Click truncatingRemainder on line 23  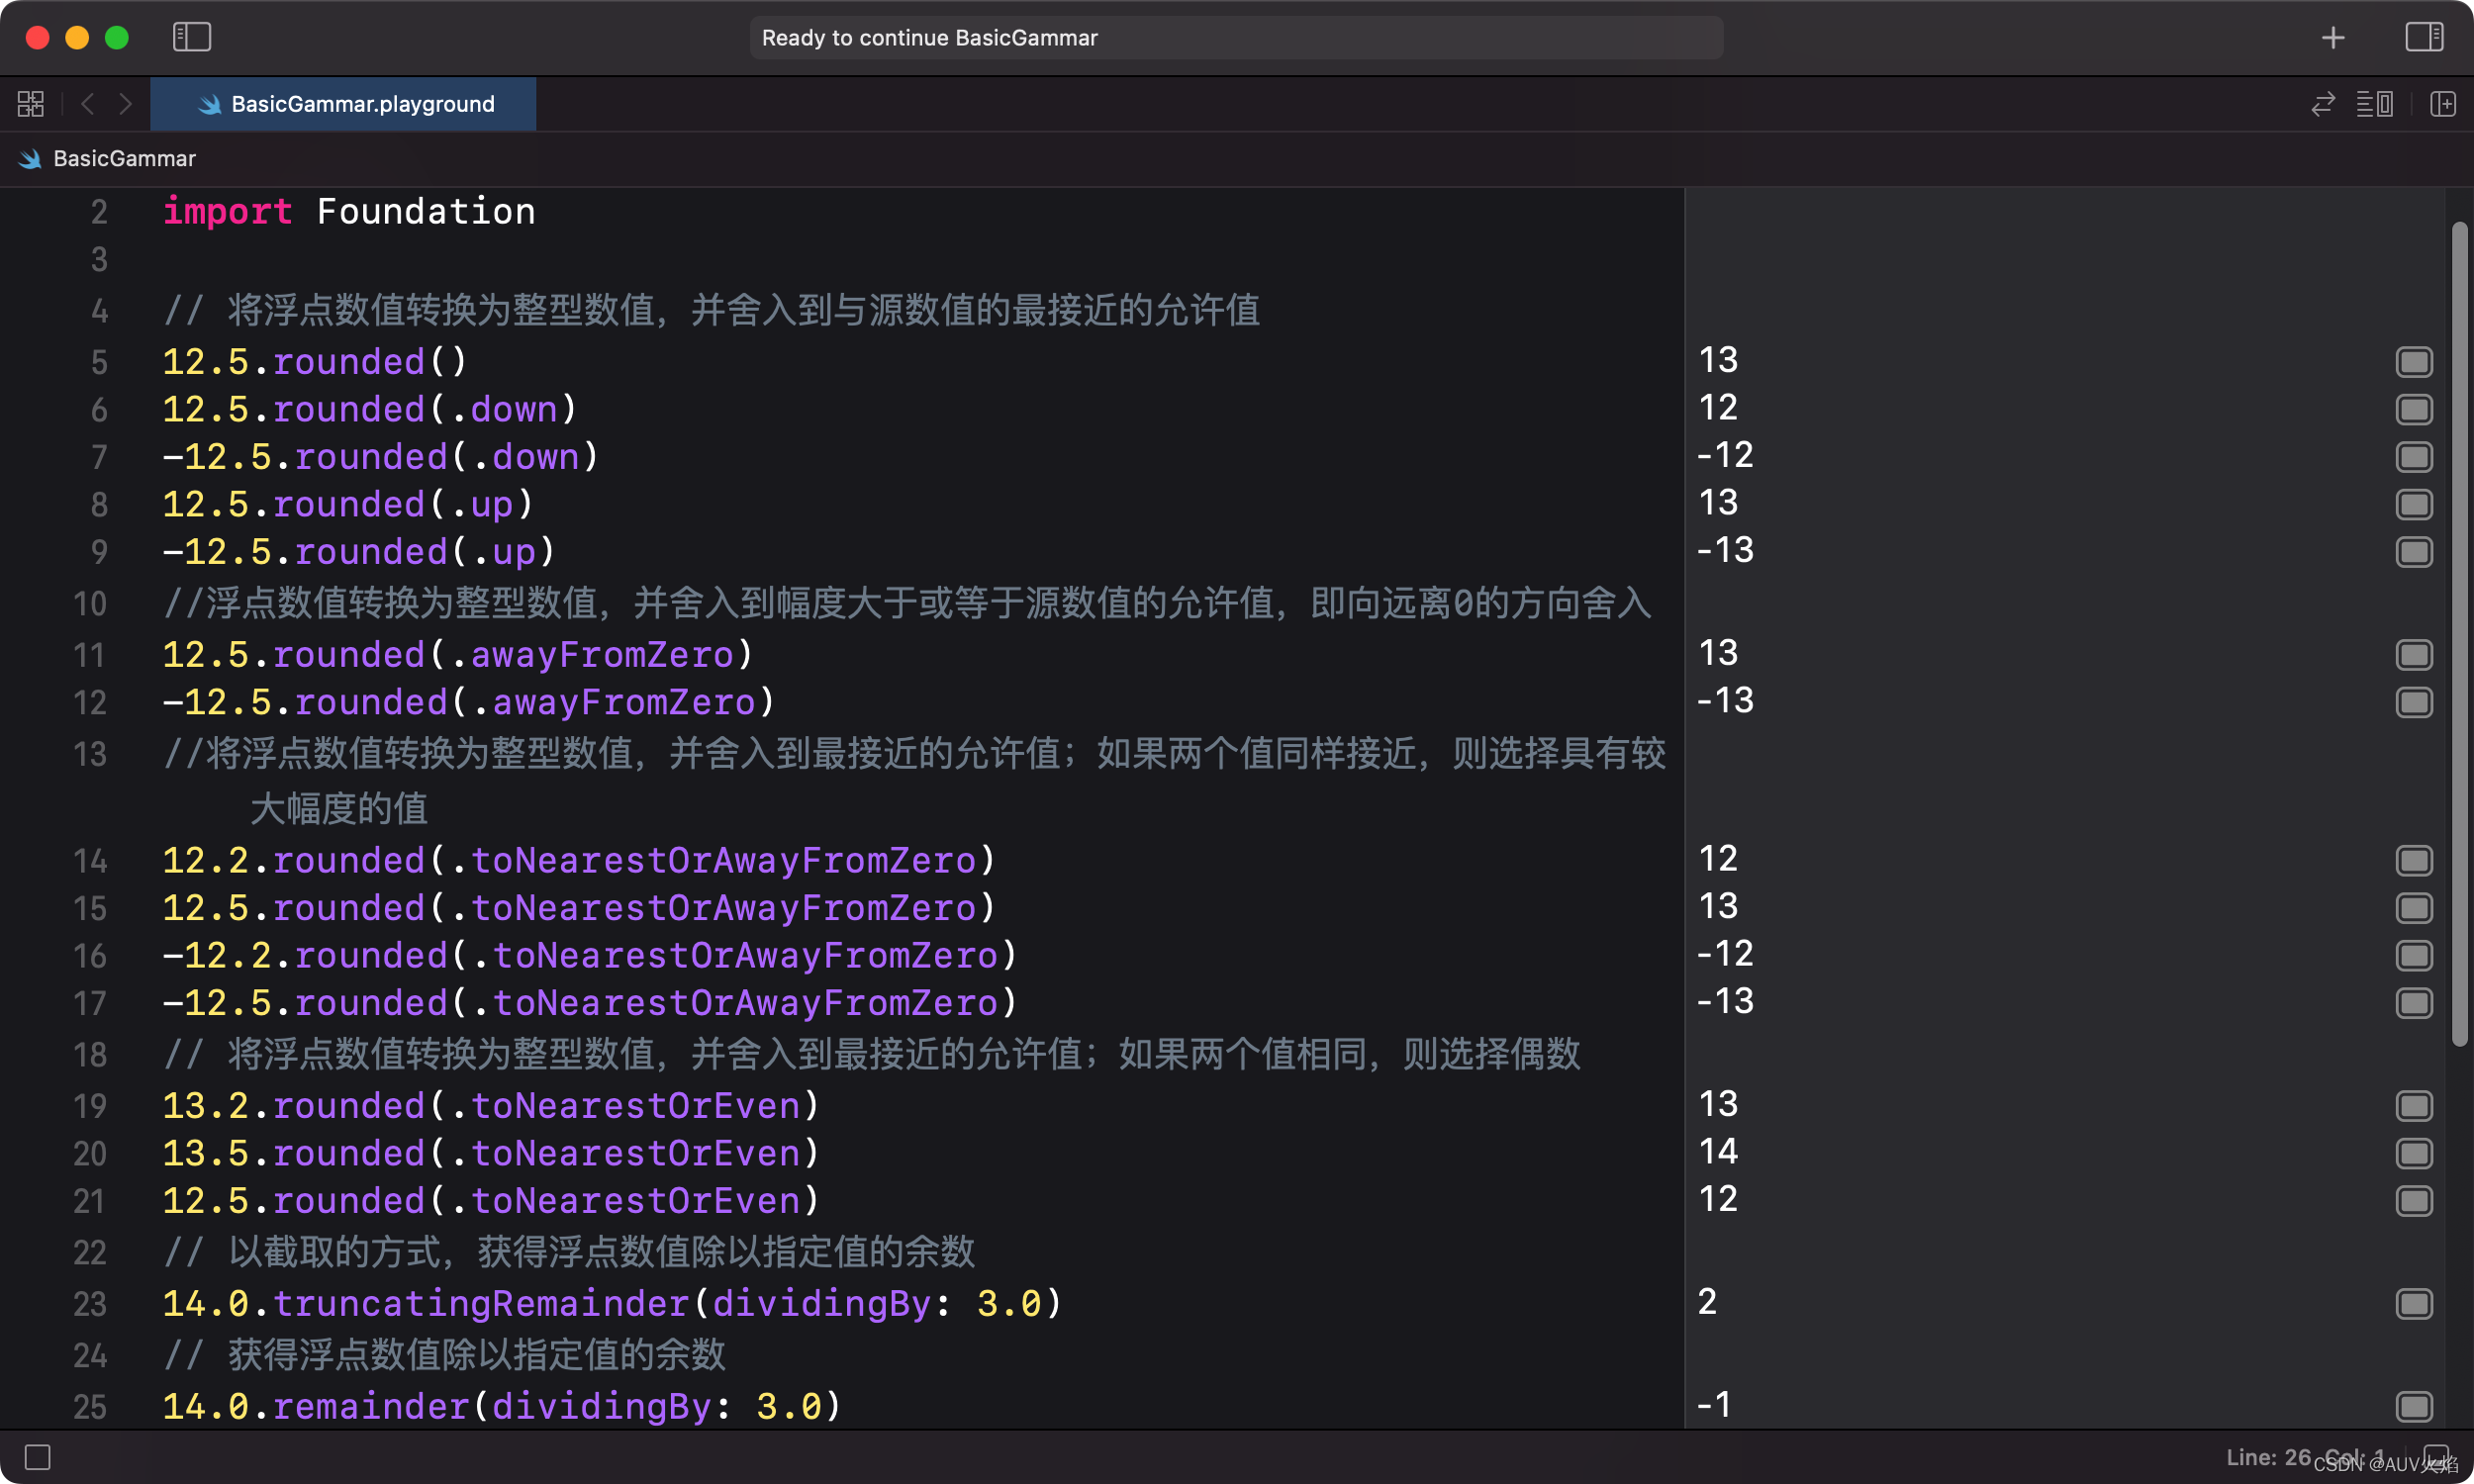coord(481,1304)
